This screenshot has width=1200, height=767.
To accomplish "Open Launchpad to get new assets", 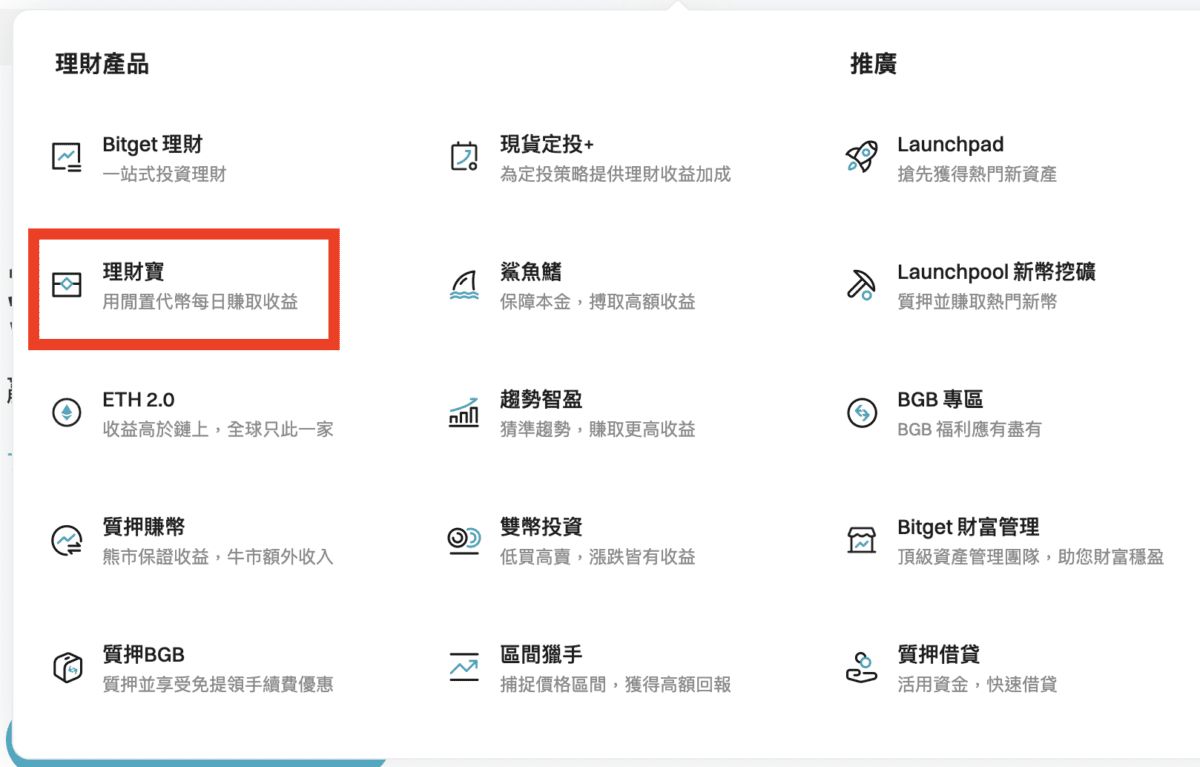I will (949, 144).
